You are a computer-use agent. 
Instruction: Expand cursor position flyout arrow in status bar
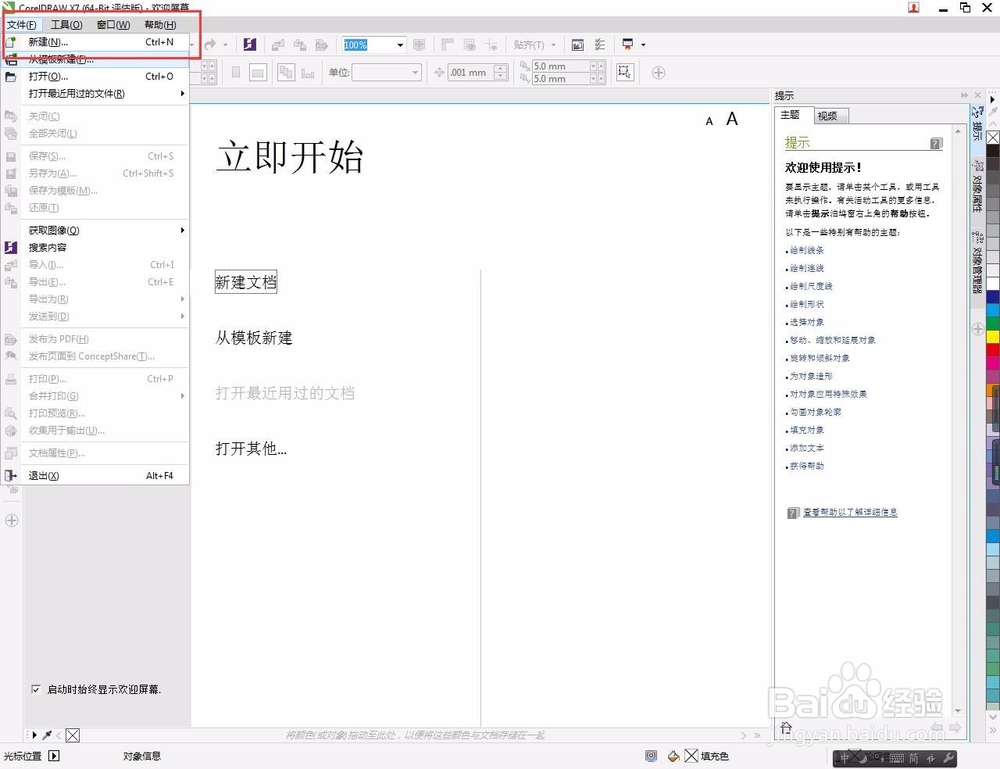pyautogui.click(x=54, y=756)
